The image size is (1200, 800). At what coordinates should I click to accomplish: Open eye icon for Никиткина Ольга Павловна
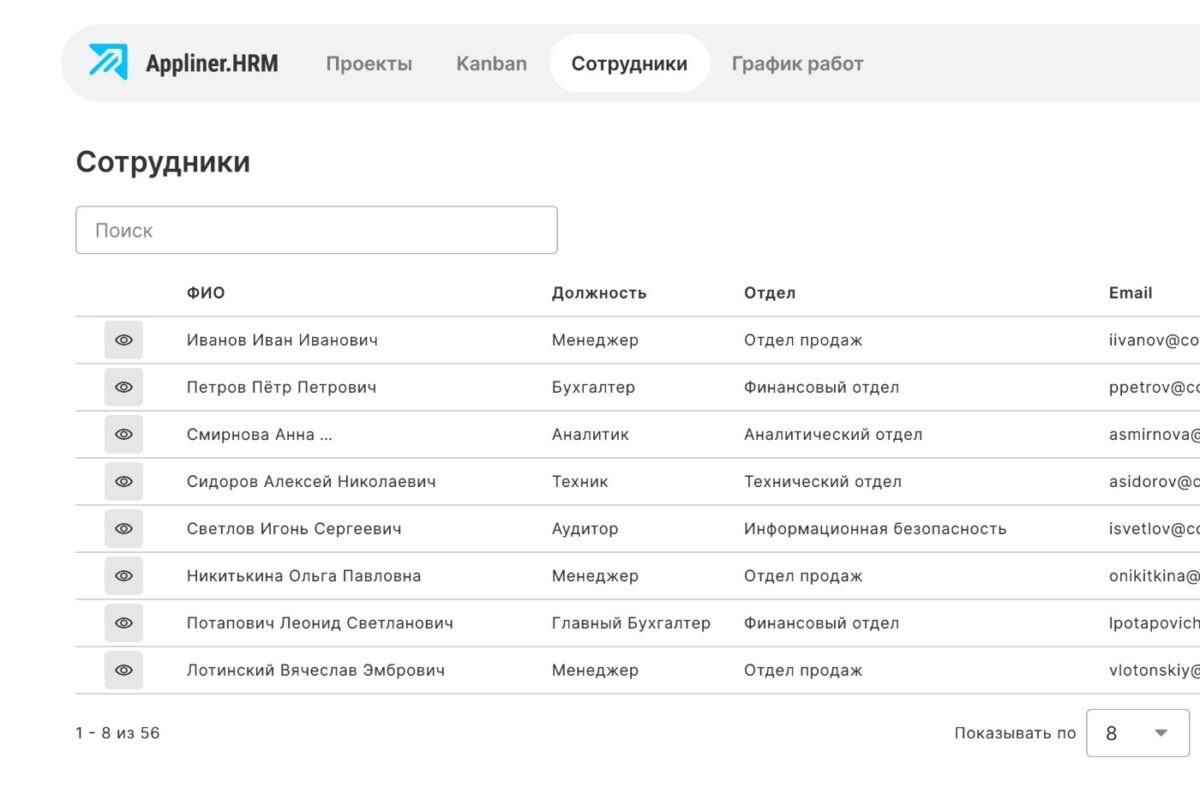click(x=124, y=576)
